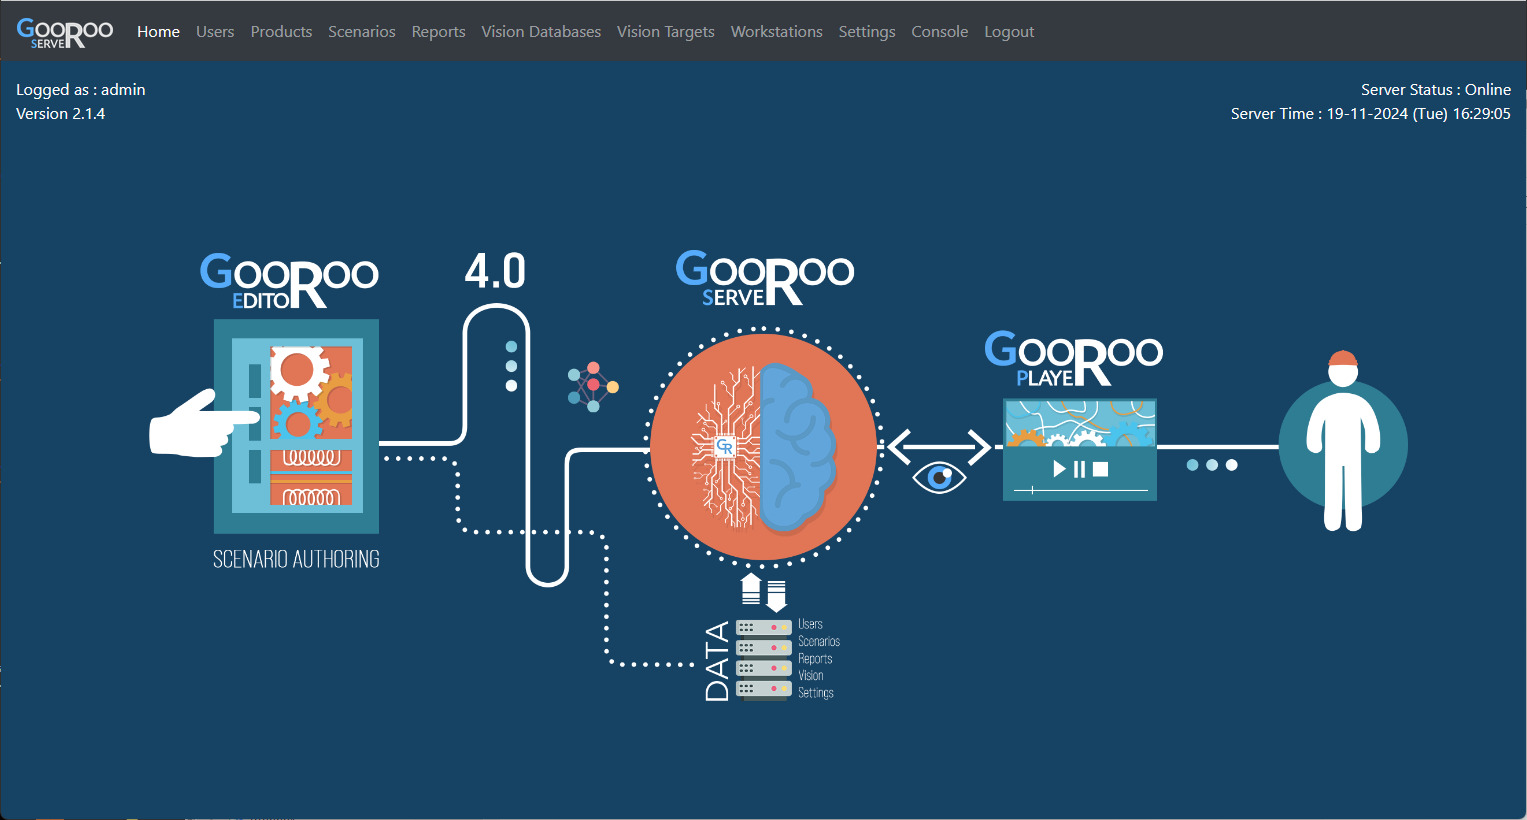Screen dimensions: 1527x820
Task: Click the 'Reports' data label
Action: (x=815, y=659)
